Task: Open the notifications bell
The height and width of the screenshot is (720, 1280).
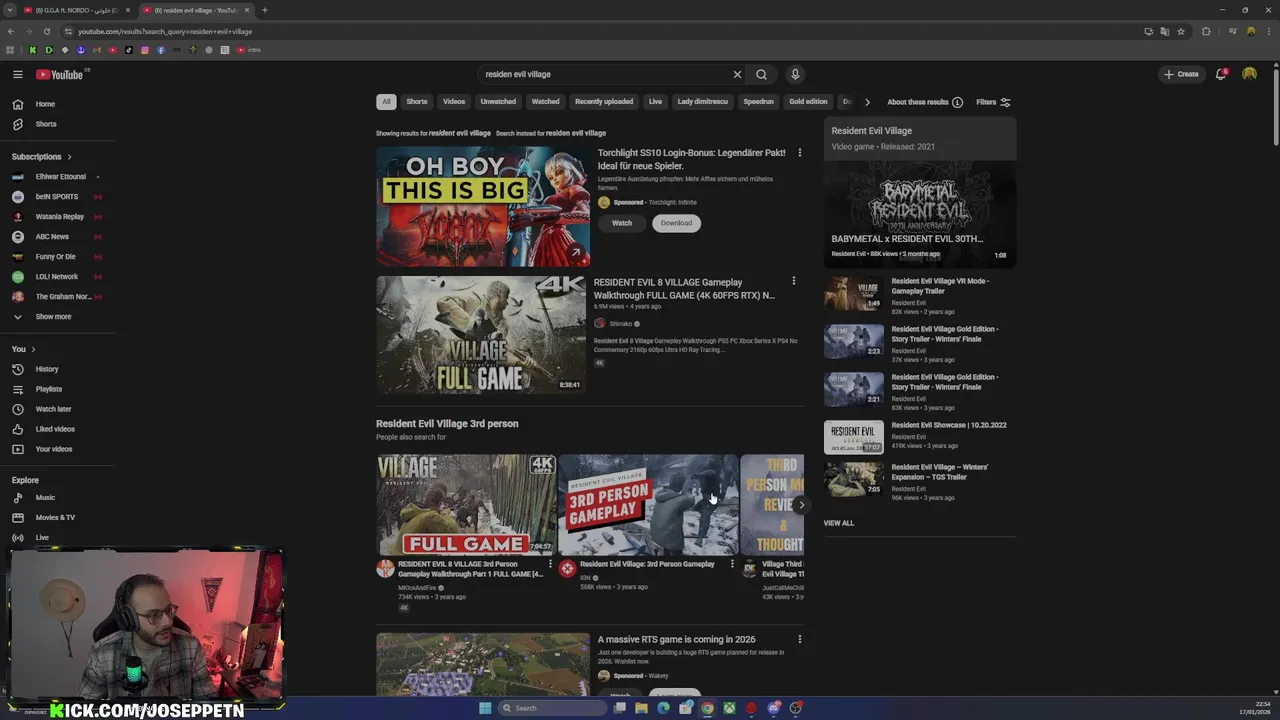Action: point(1221,74)
